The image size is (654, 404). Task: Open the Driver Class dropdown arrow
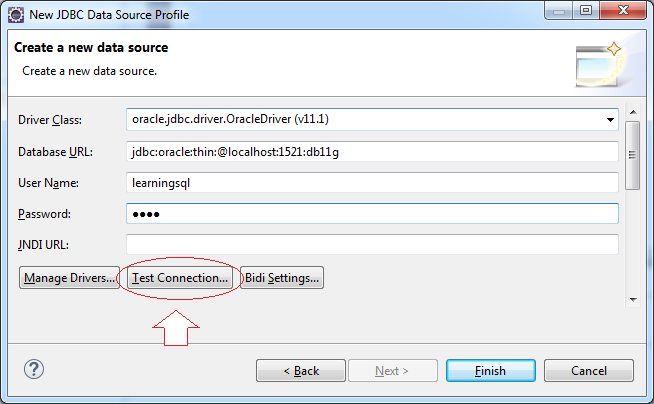click(610, 120)
